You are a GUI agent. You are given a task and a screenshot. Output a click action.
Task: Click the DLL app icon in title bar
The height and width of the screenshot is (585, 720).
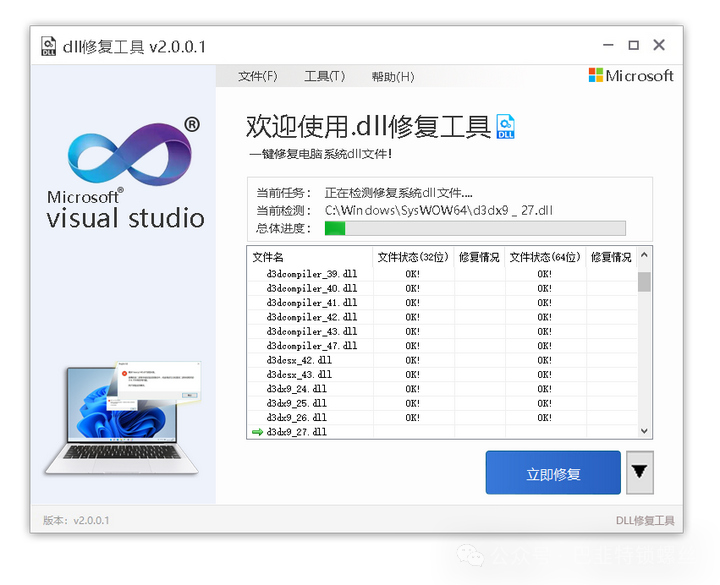point(48,46)
